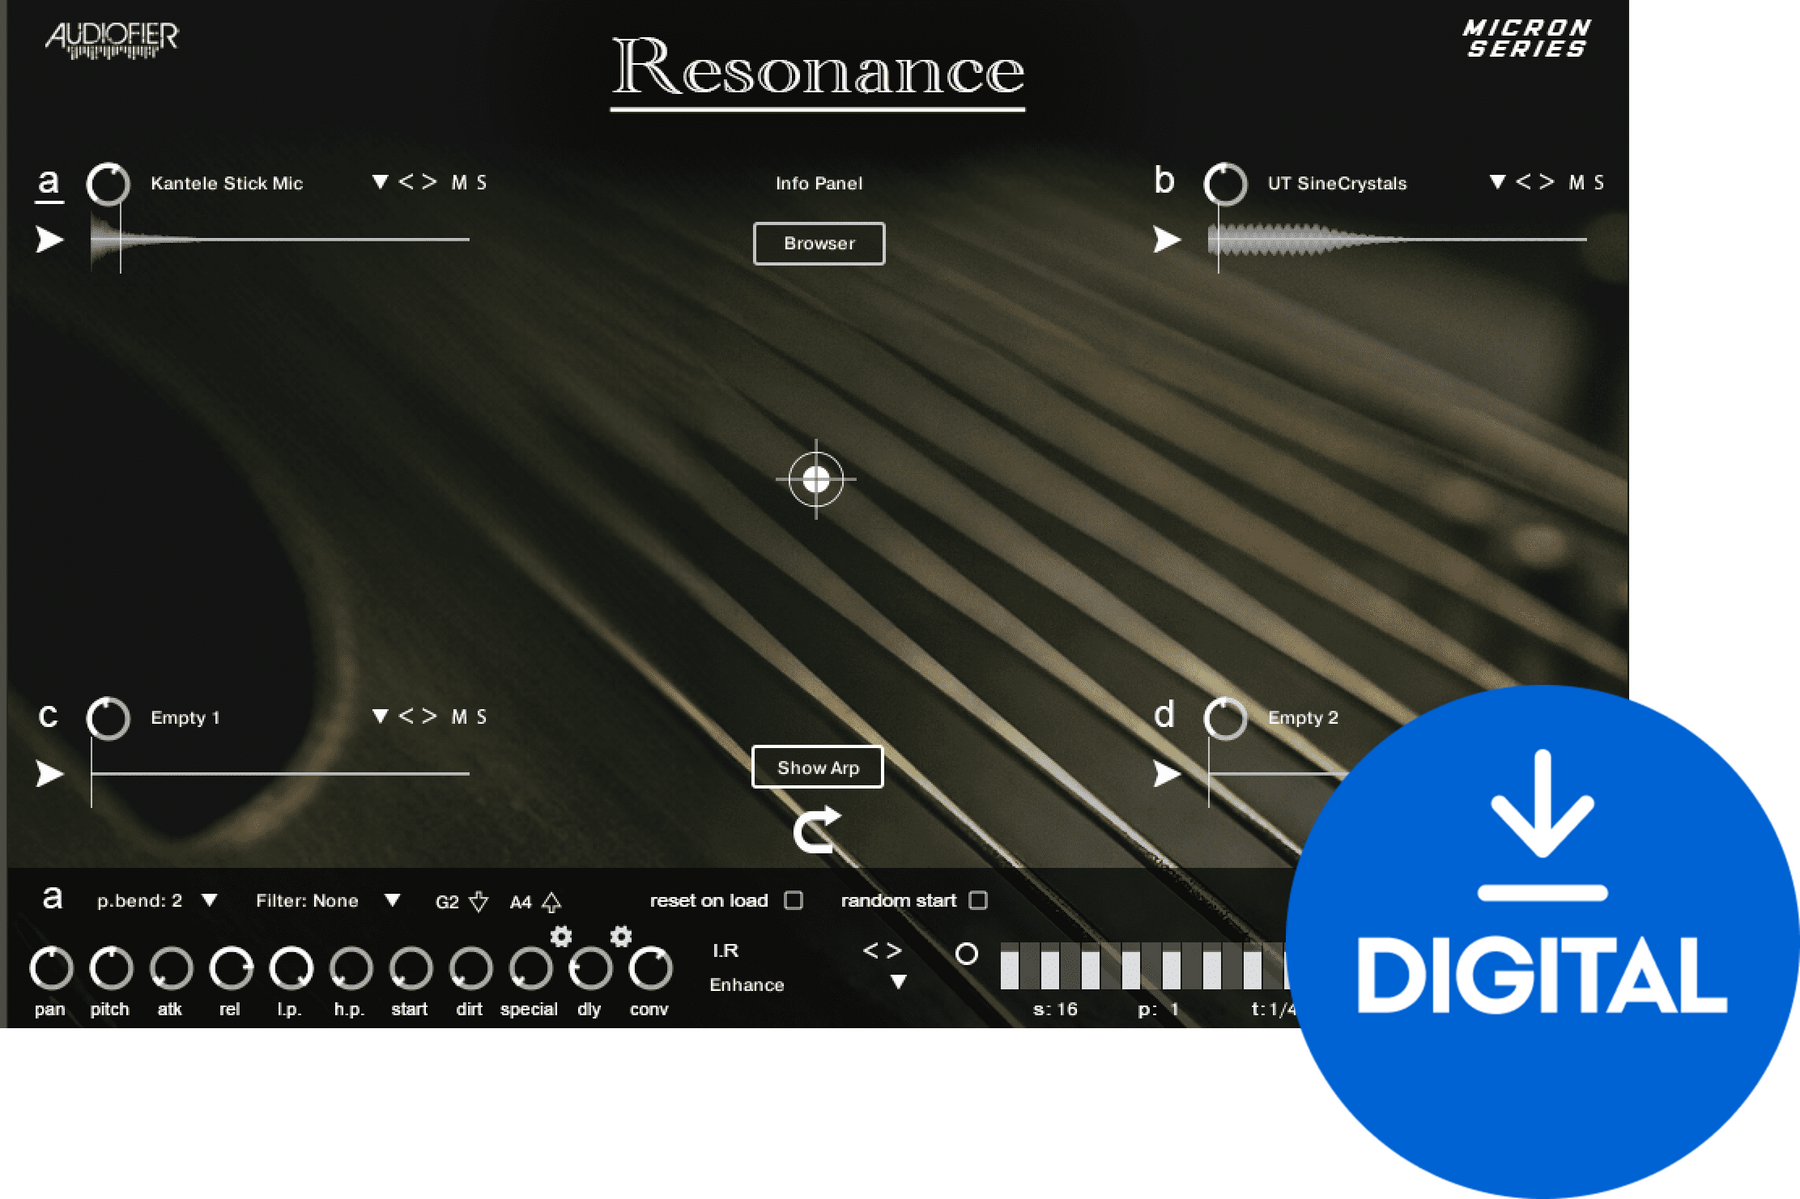Screen dimensions: 1800x1199
Task: Click the Kantele Stick Mic sample name
Action: pos(227,184)
